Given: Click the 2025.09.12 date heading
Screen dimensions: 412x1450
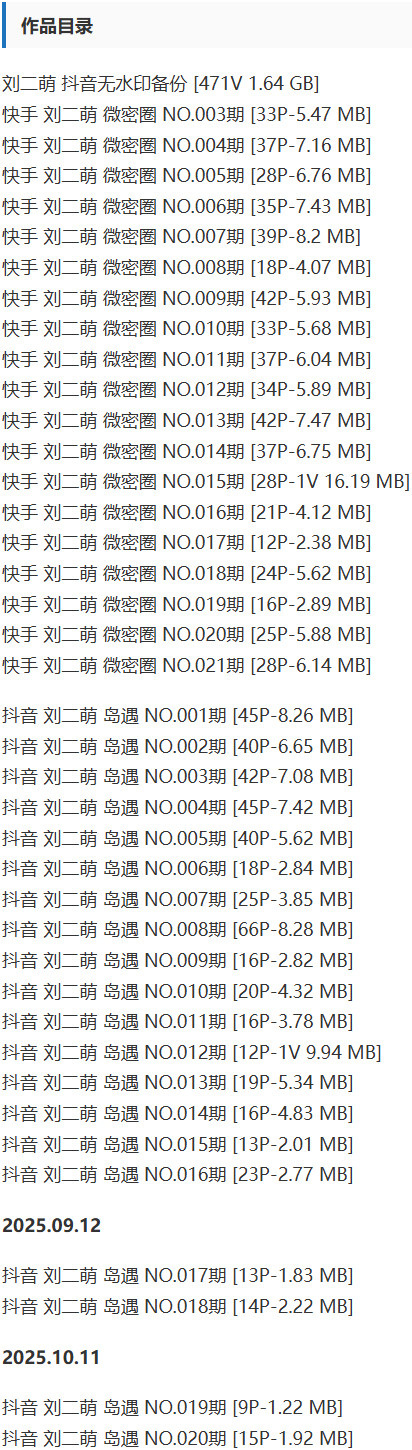Looking at the screenshot, I should pos(52,1225).
